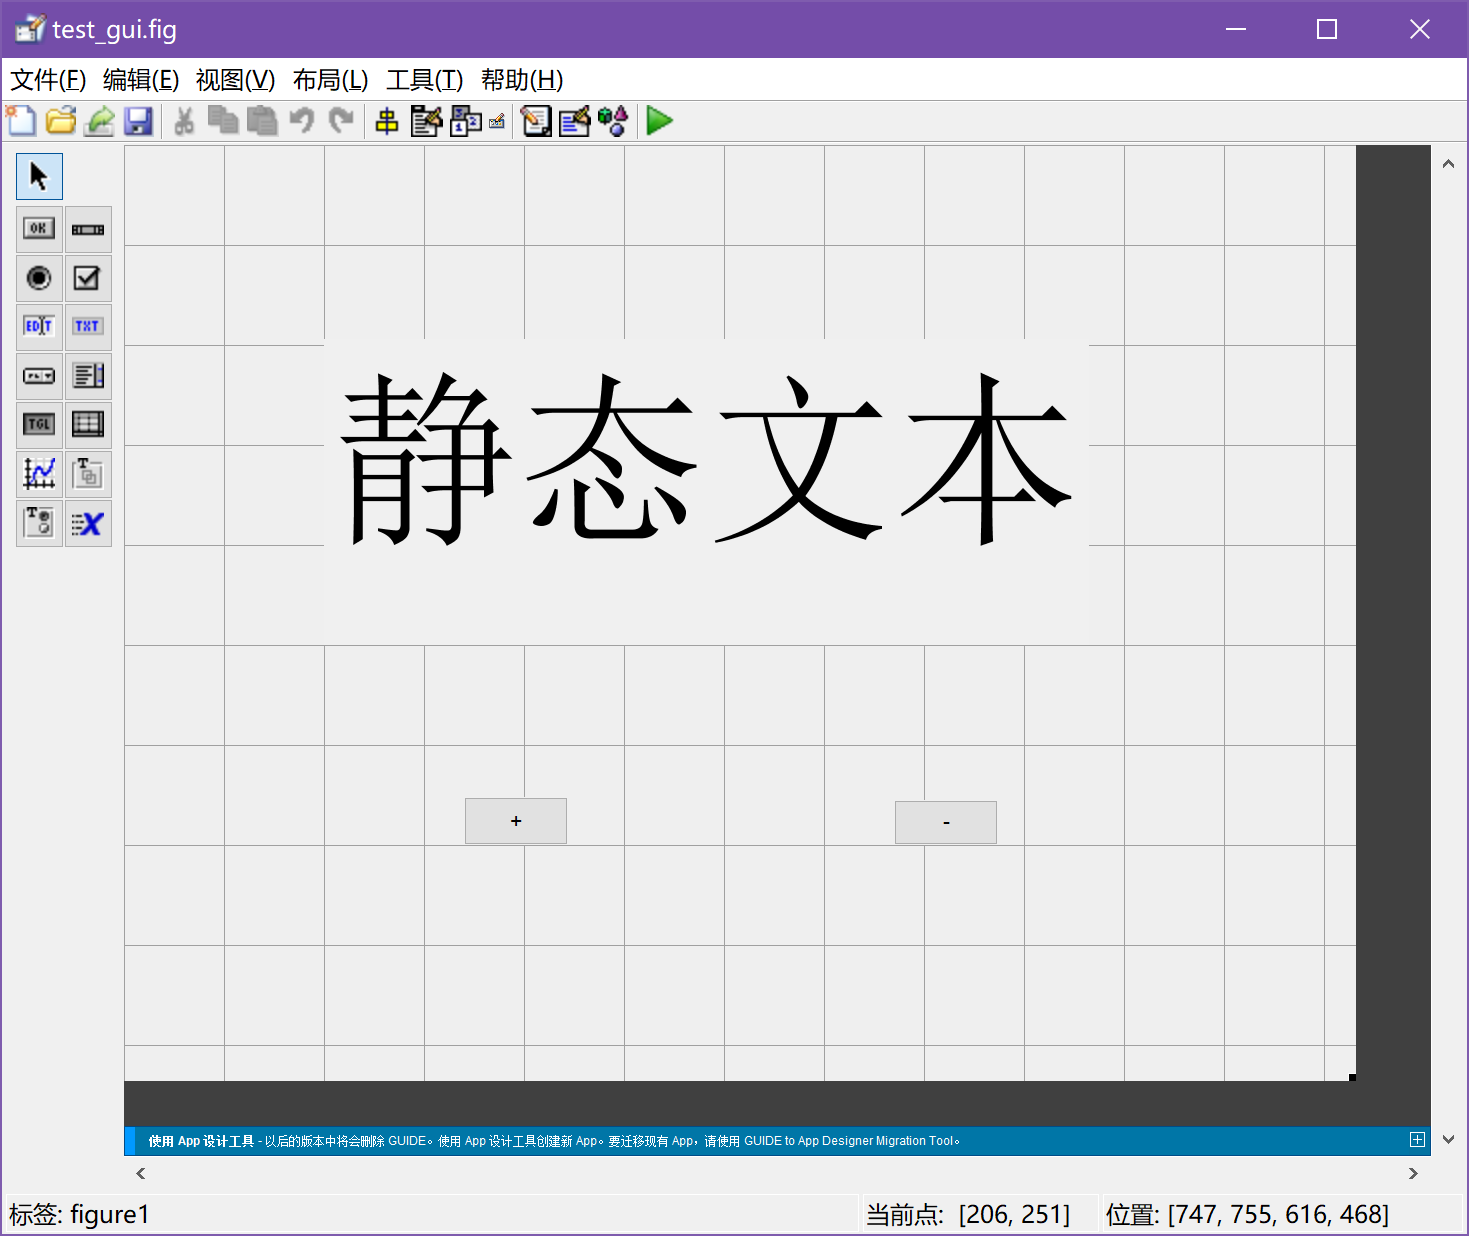Select the Panel component tool

[x=88, y=474]
